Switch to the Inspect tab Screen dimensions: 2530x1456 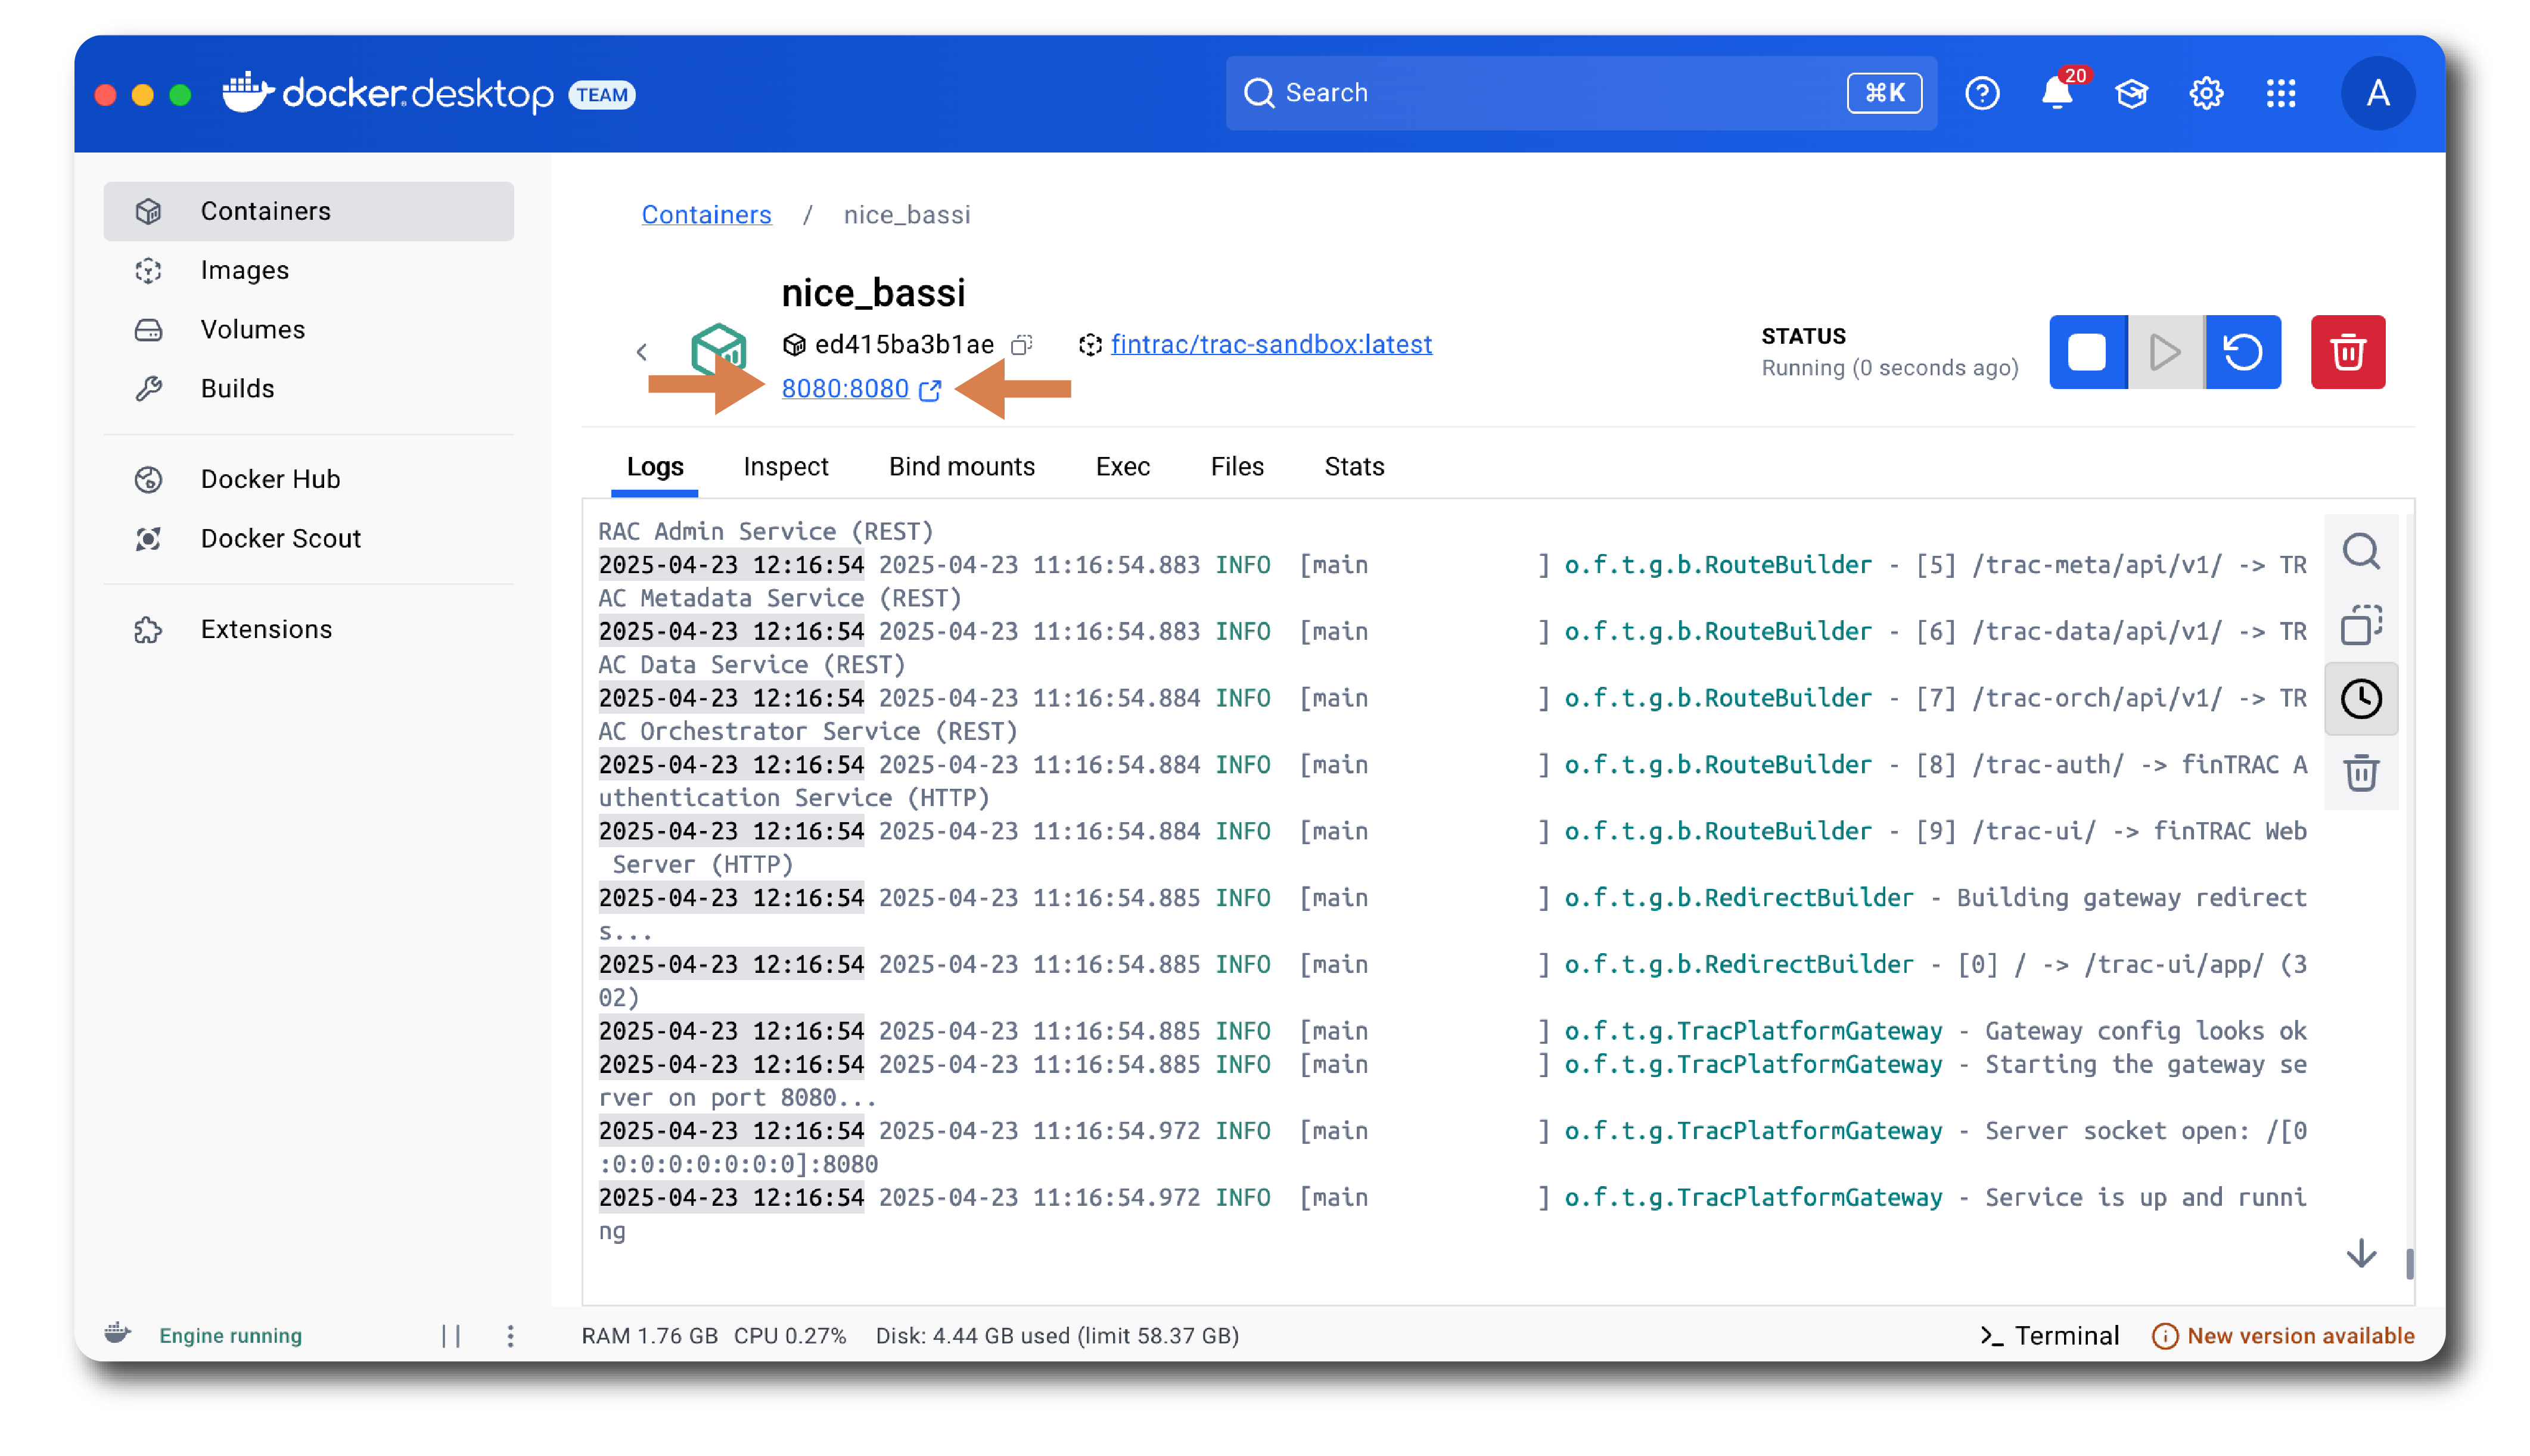(785, 467)
